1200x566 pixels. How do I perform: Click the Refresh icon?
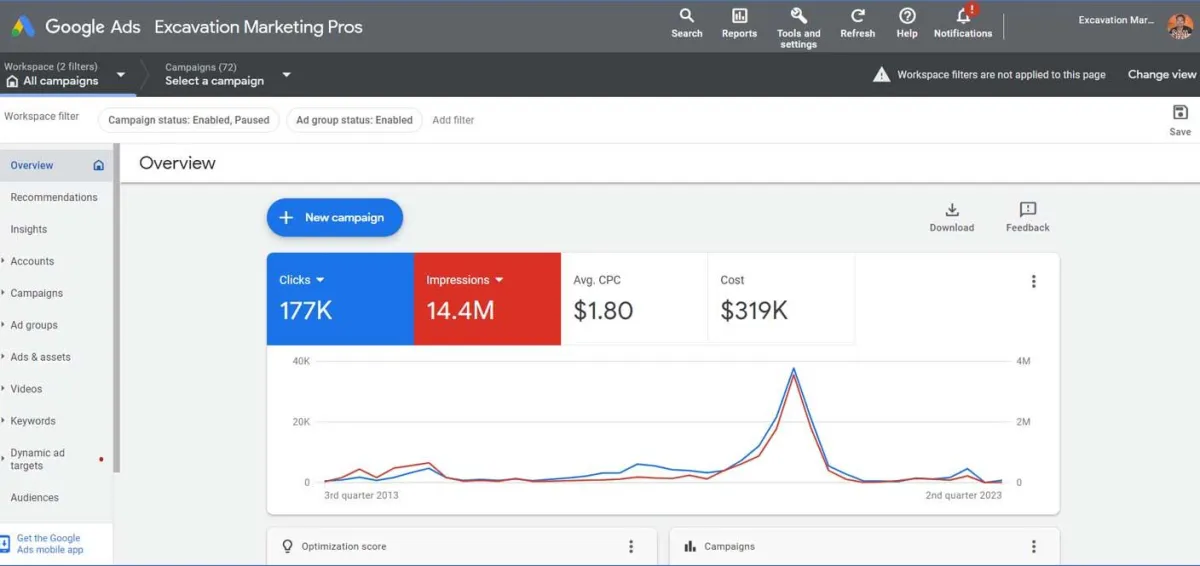858,15
